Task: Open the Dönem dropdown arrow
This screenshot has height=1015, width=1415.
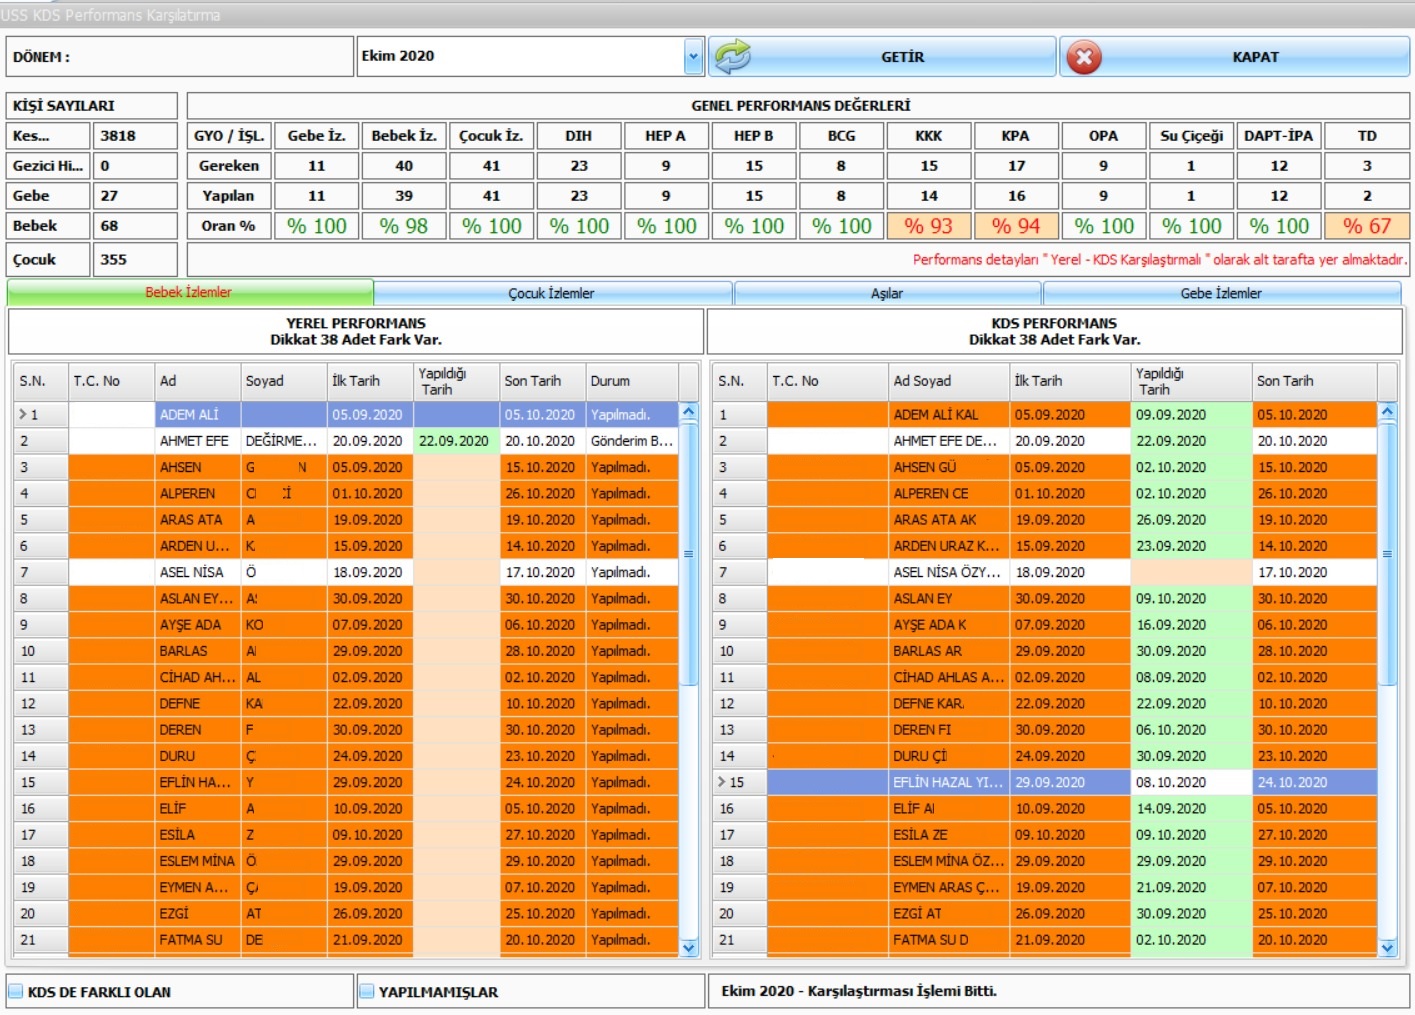Action: [x=693, y=57]
